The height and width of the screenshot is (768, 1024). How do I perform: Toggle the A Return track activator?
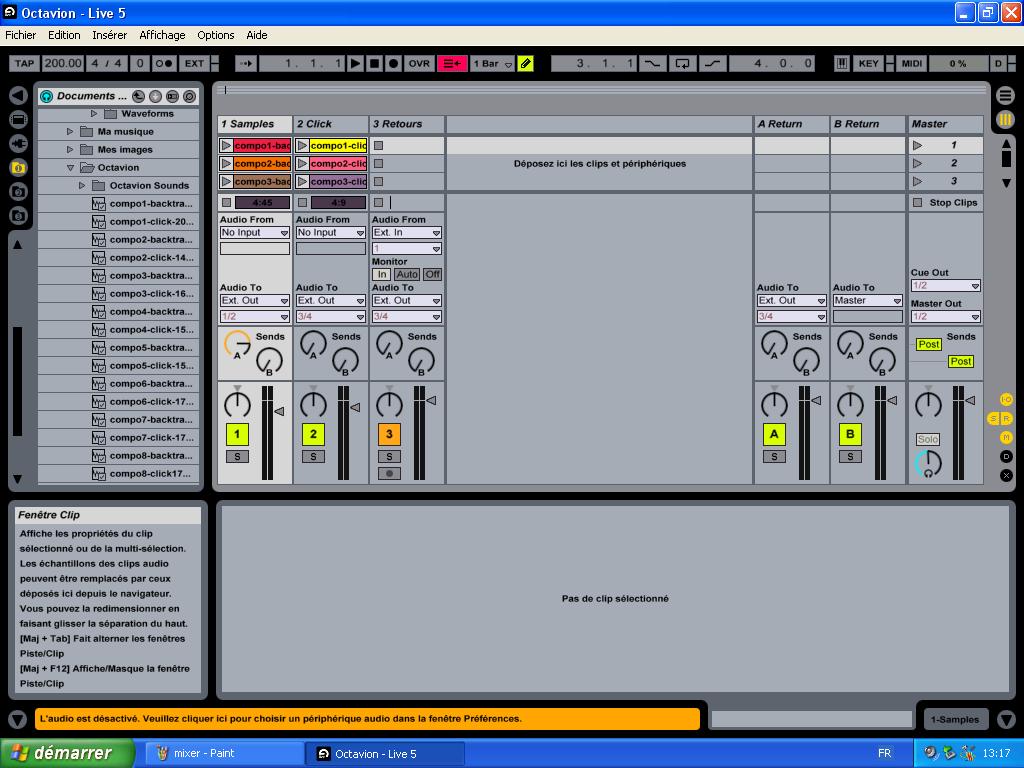pos(774,434)
